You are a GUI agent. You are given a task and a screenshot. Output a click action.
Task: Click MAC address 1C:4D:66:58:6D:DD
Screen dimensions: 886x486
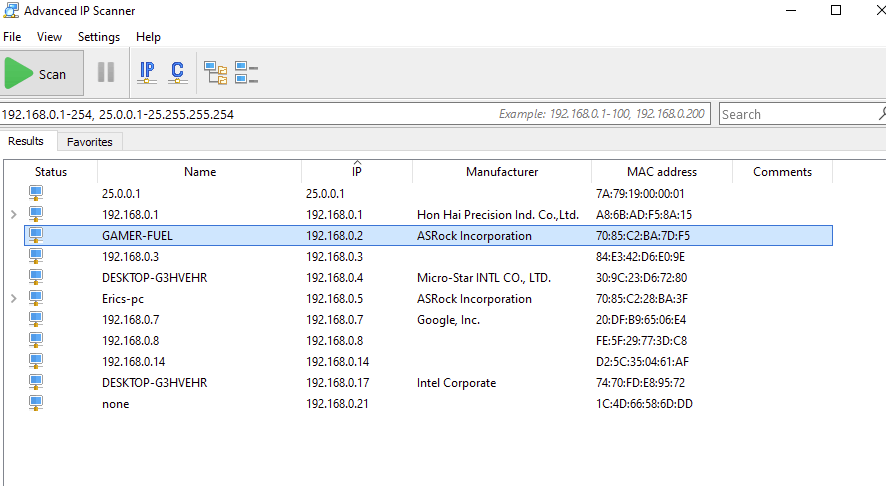coord(644,404)
